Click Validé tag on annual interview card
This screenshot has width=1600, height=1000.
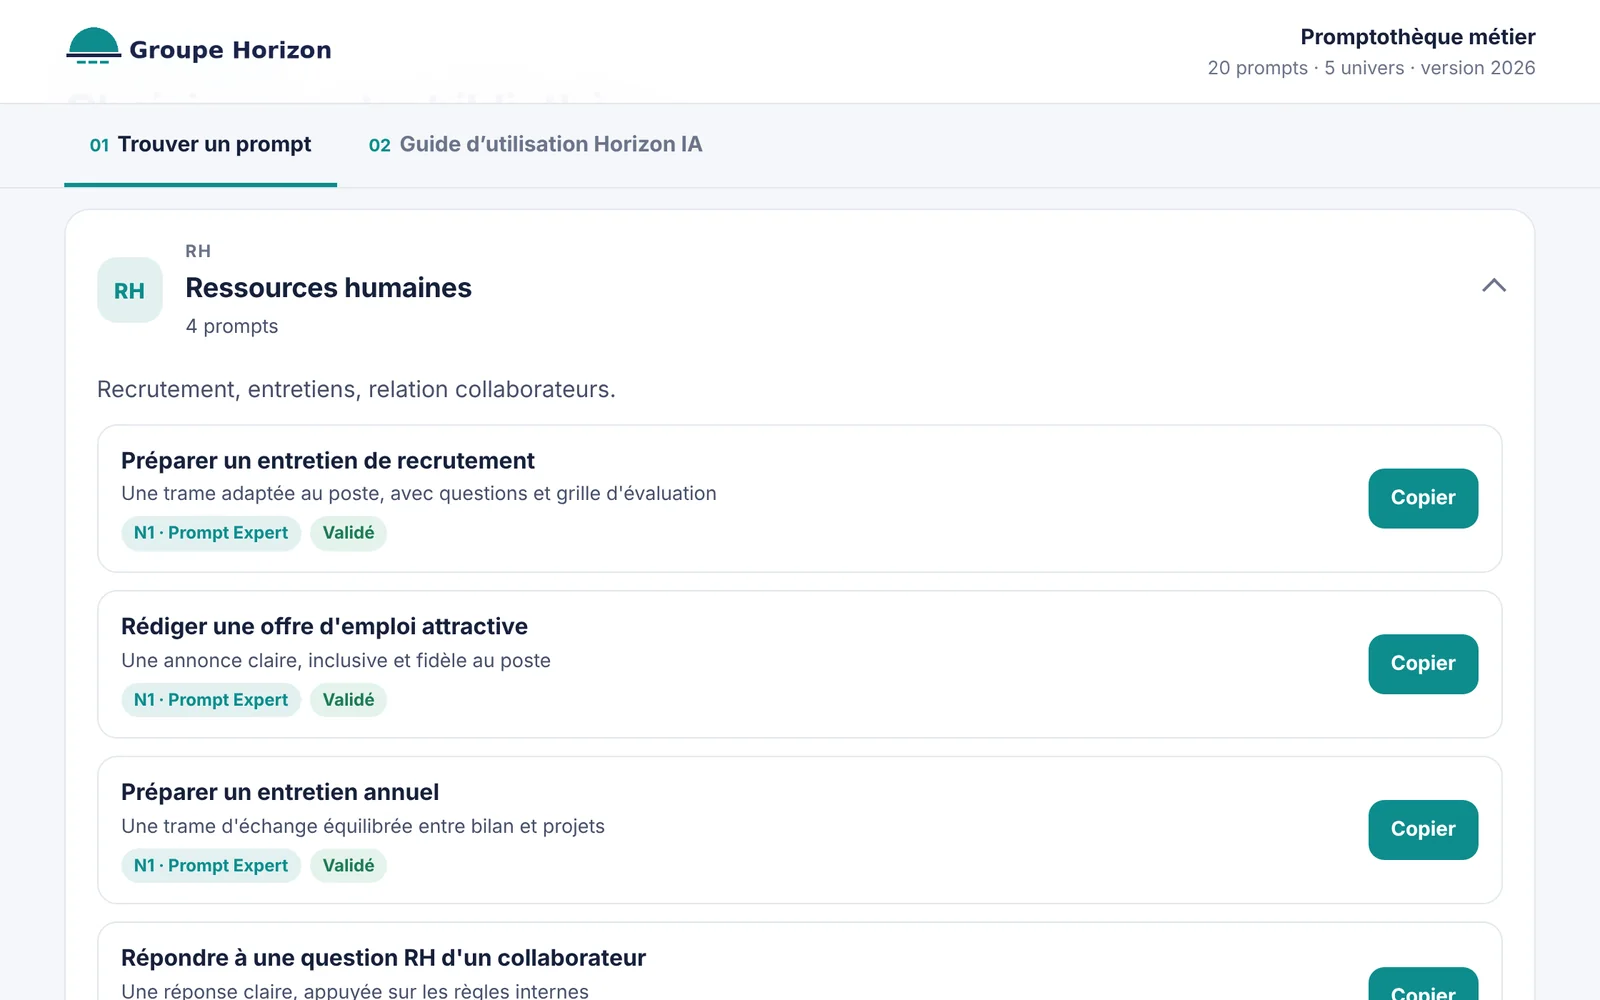(x=348, y=866)
